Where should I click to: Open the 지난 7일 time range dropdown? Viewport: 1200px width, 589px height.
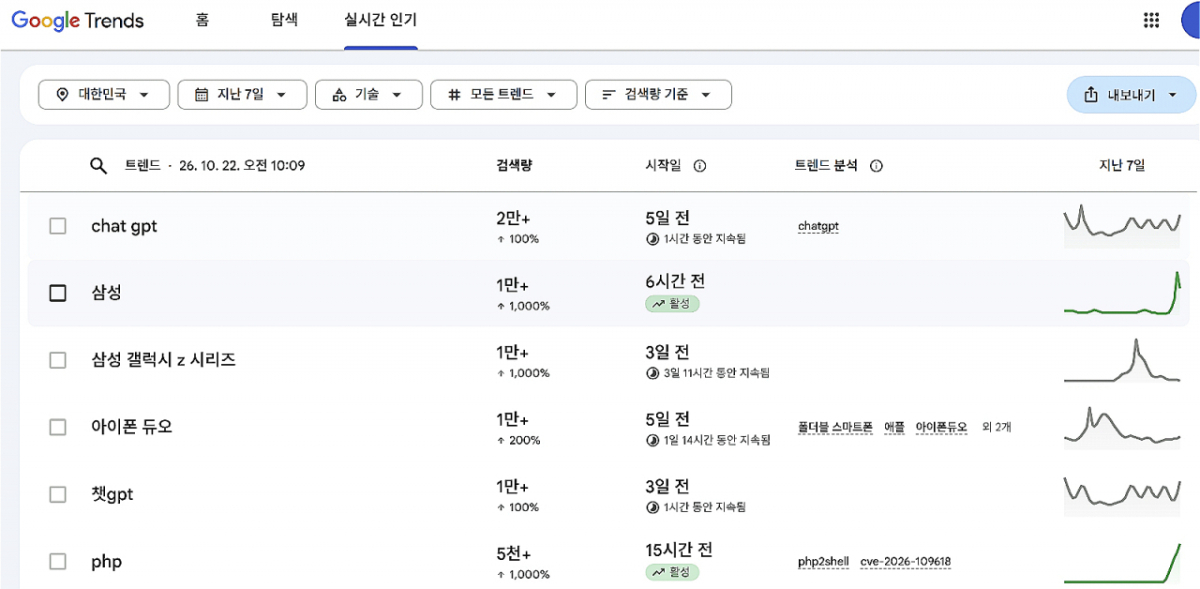coord(241,94)
